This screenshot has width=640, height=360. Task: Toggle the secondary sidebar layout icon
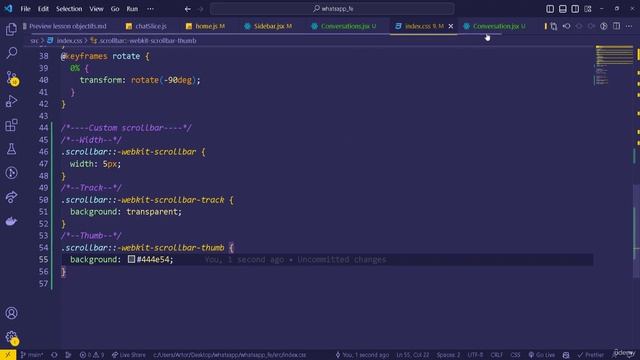pyautogui.click(x=575, y=9)
